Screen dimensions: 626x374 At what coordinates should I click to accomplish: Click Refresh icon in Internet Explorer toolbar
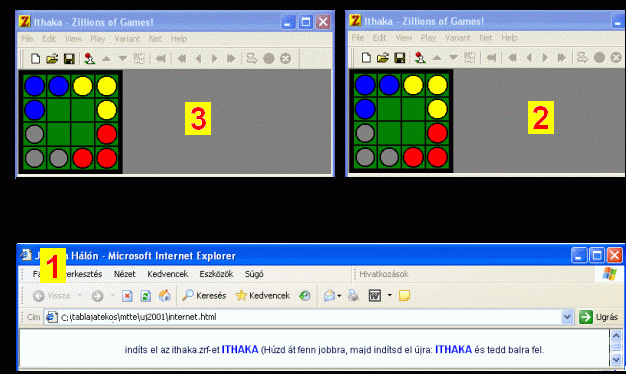click(146, 296)
